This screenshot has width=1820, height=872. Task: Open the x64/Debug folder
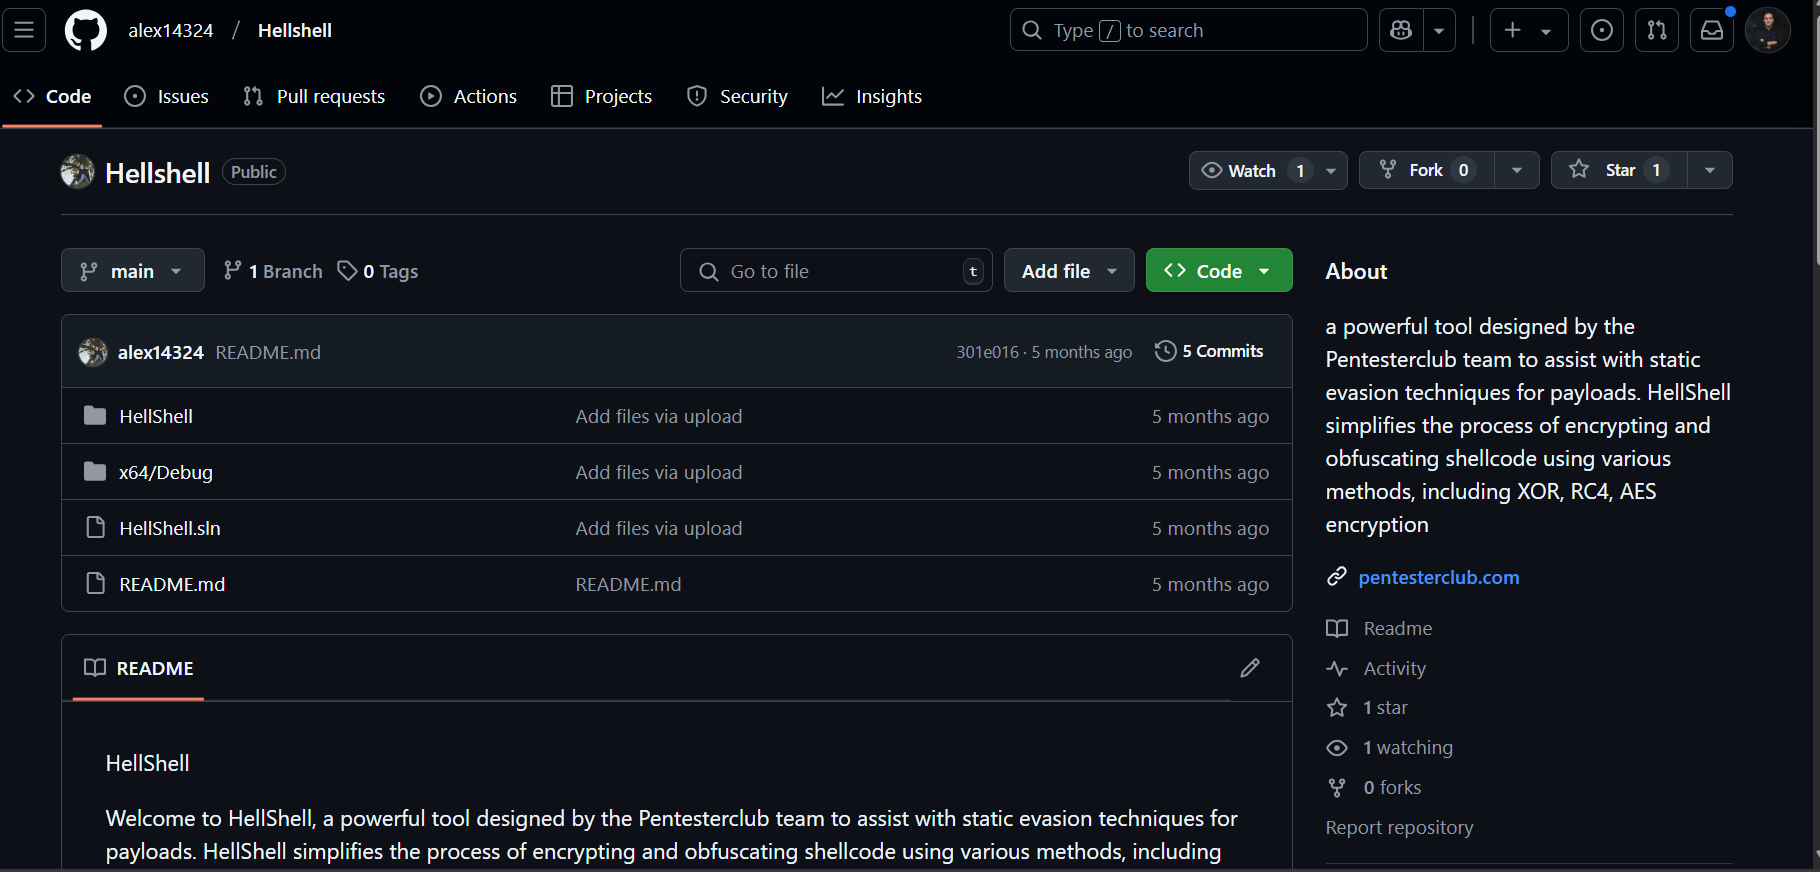(x=166, y=472)
